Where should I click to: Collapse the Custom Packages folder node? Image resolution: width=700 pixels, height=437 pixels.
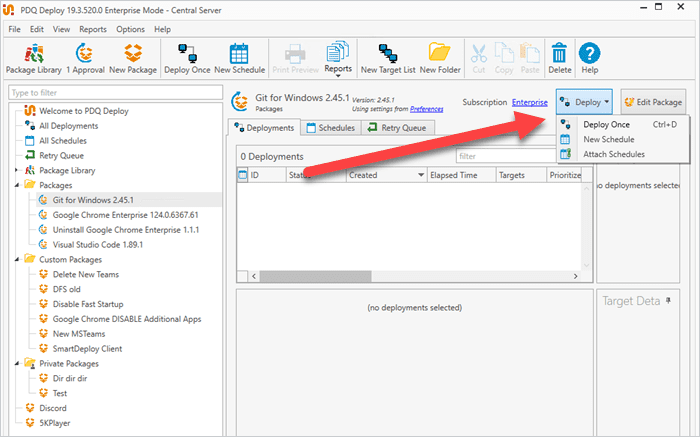(17, 259)
